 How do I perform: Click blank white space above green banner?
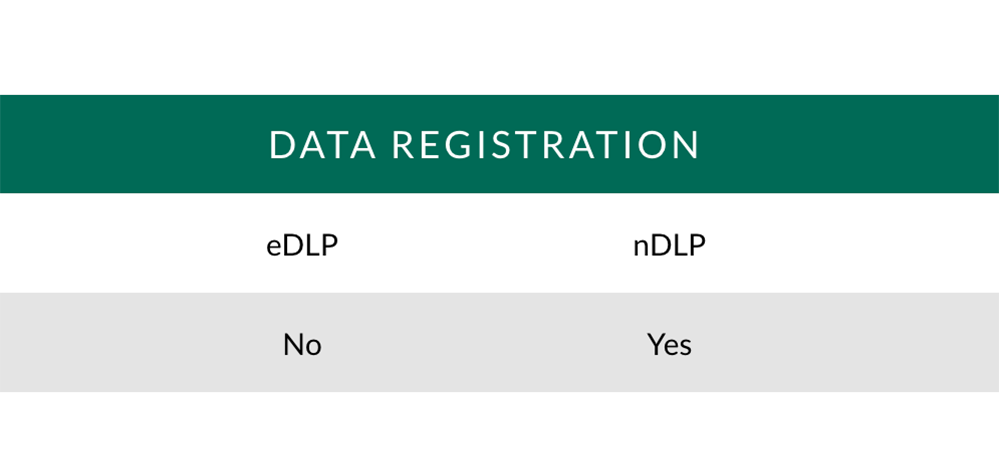pos(500,47)
